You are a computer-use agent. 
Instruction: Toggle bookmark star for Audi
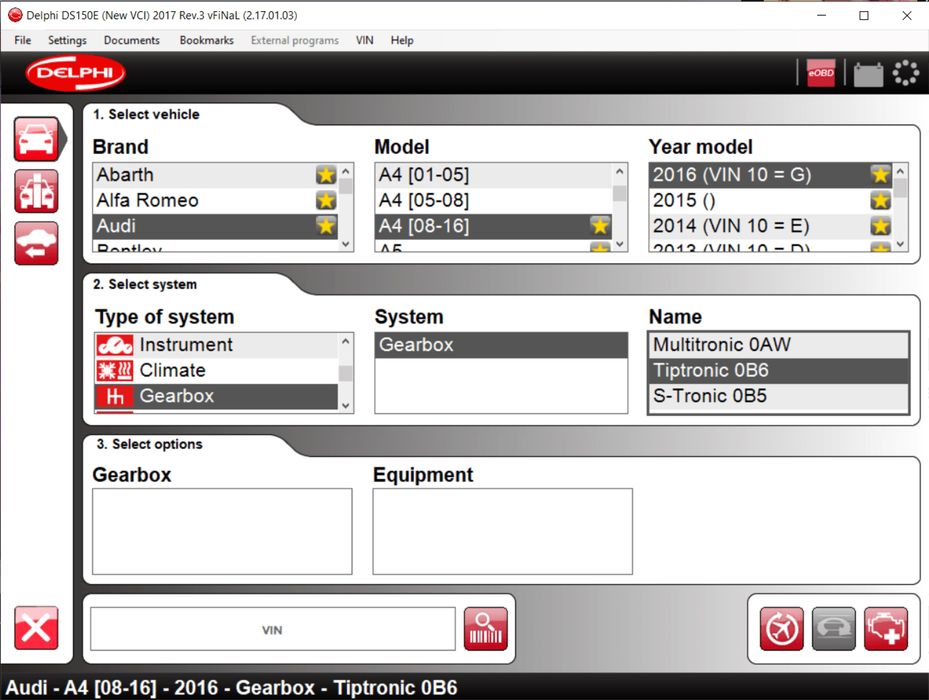point(326,226)
